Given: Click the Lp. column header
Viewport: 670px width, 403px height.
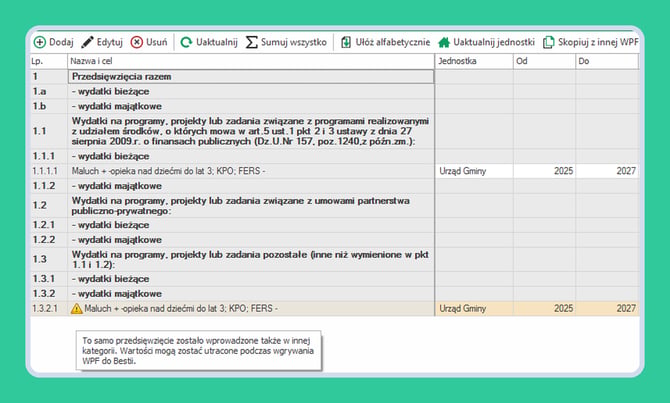Looking at the screenshot, I should point(49,61).
